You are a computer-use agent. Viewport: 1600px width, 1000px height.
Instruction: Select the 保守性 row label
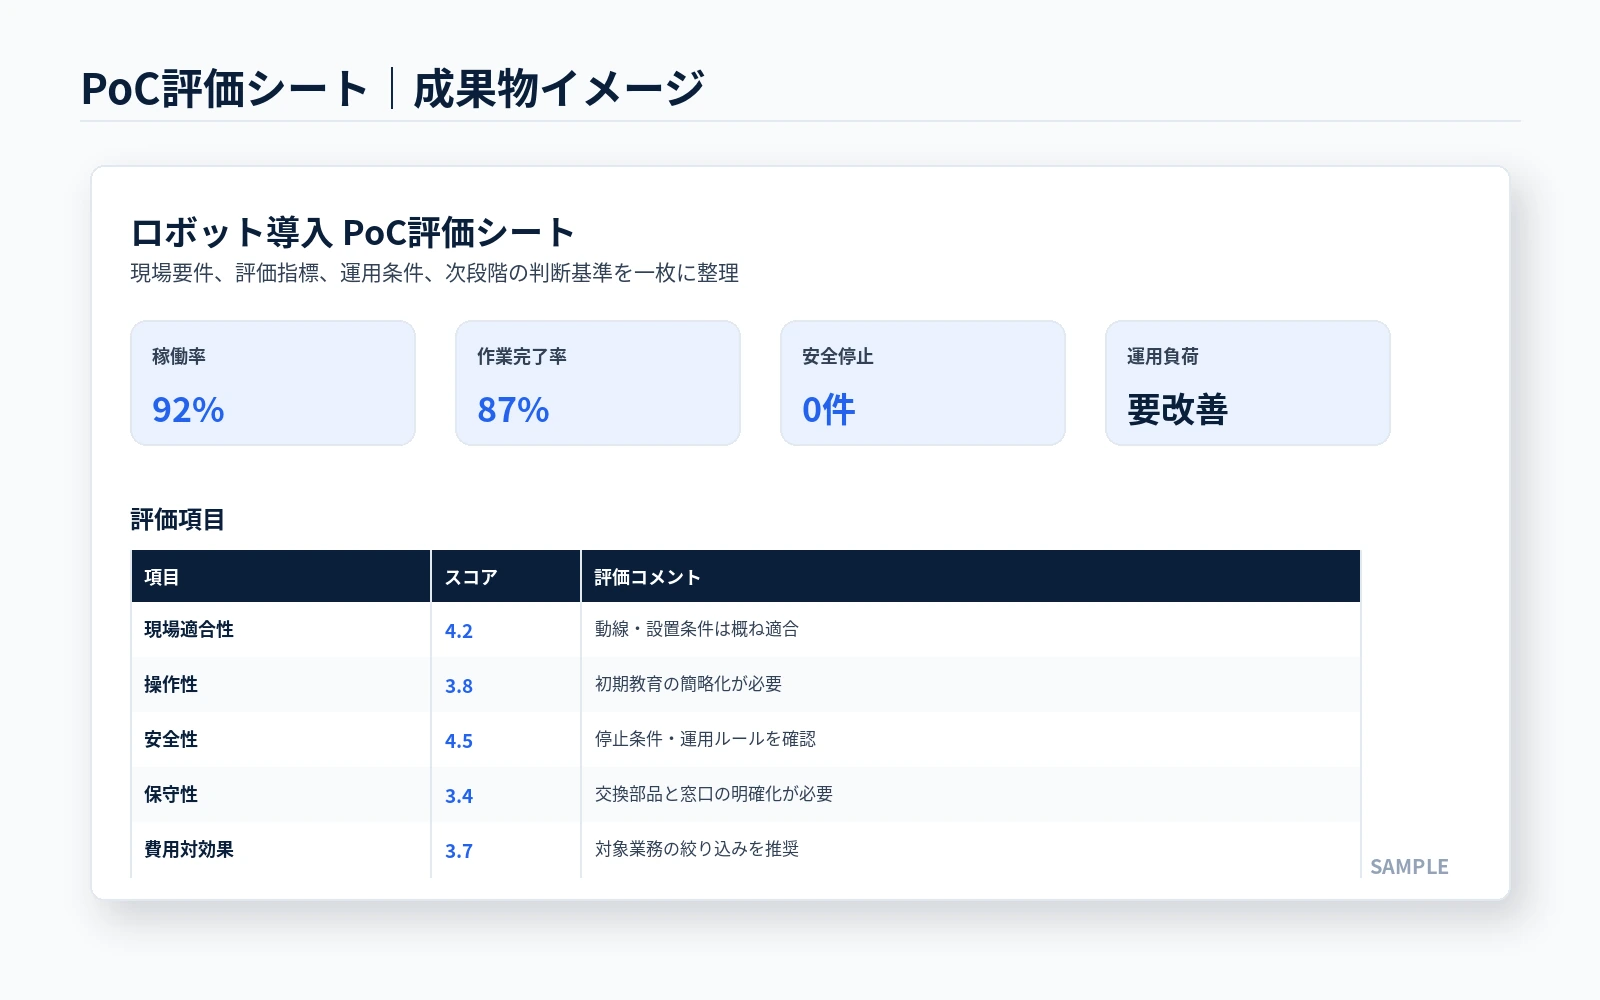click(171, 794)
